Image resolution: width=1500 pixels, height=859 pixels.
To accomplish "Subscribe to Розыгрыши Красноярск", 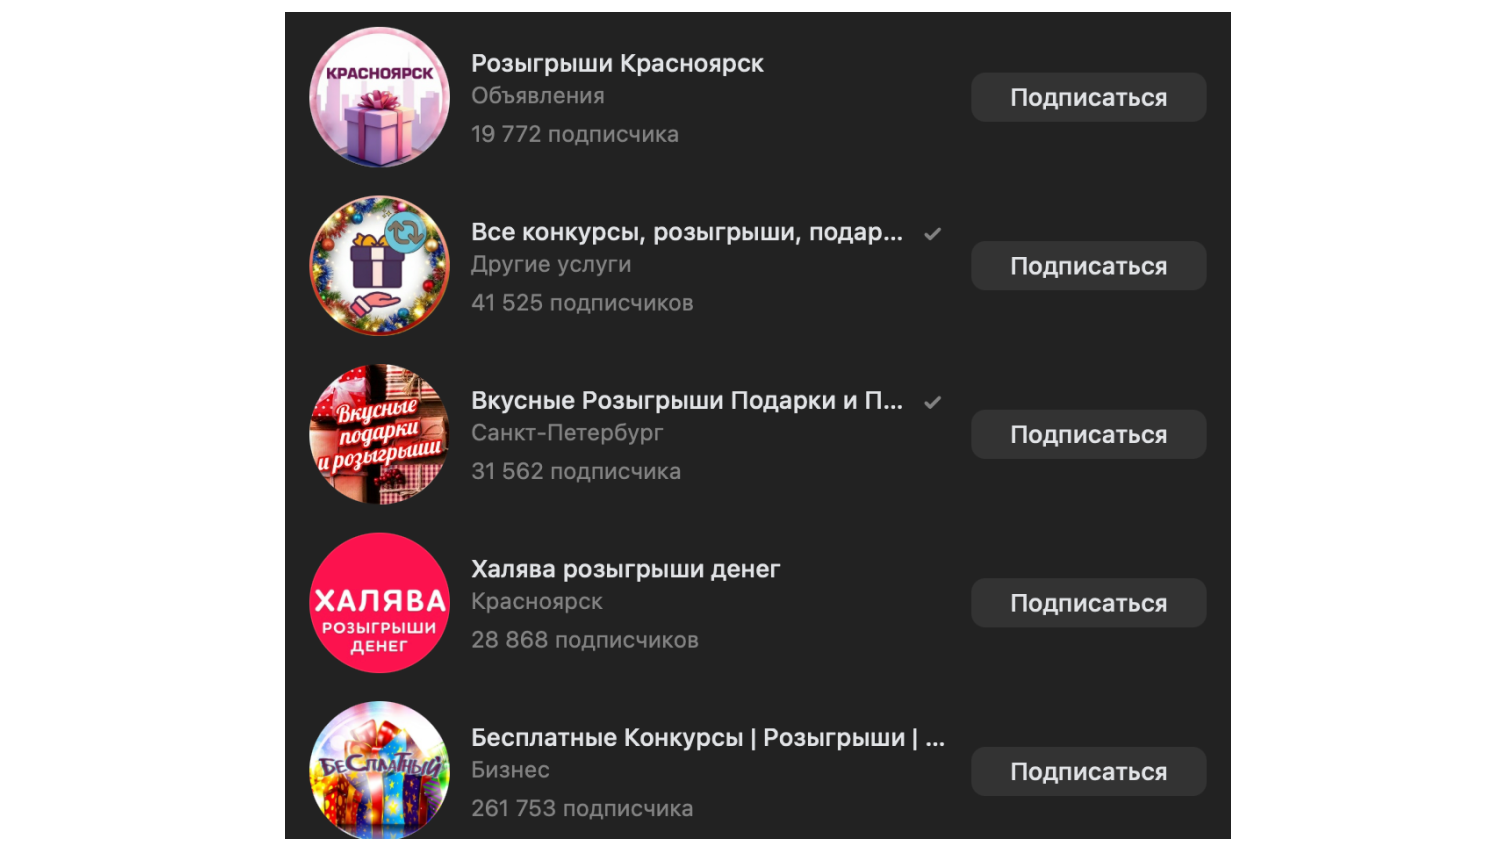I will (x=1088, y=97).
